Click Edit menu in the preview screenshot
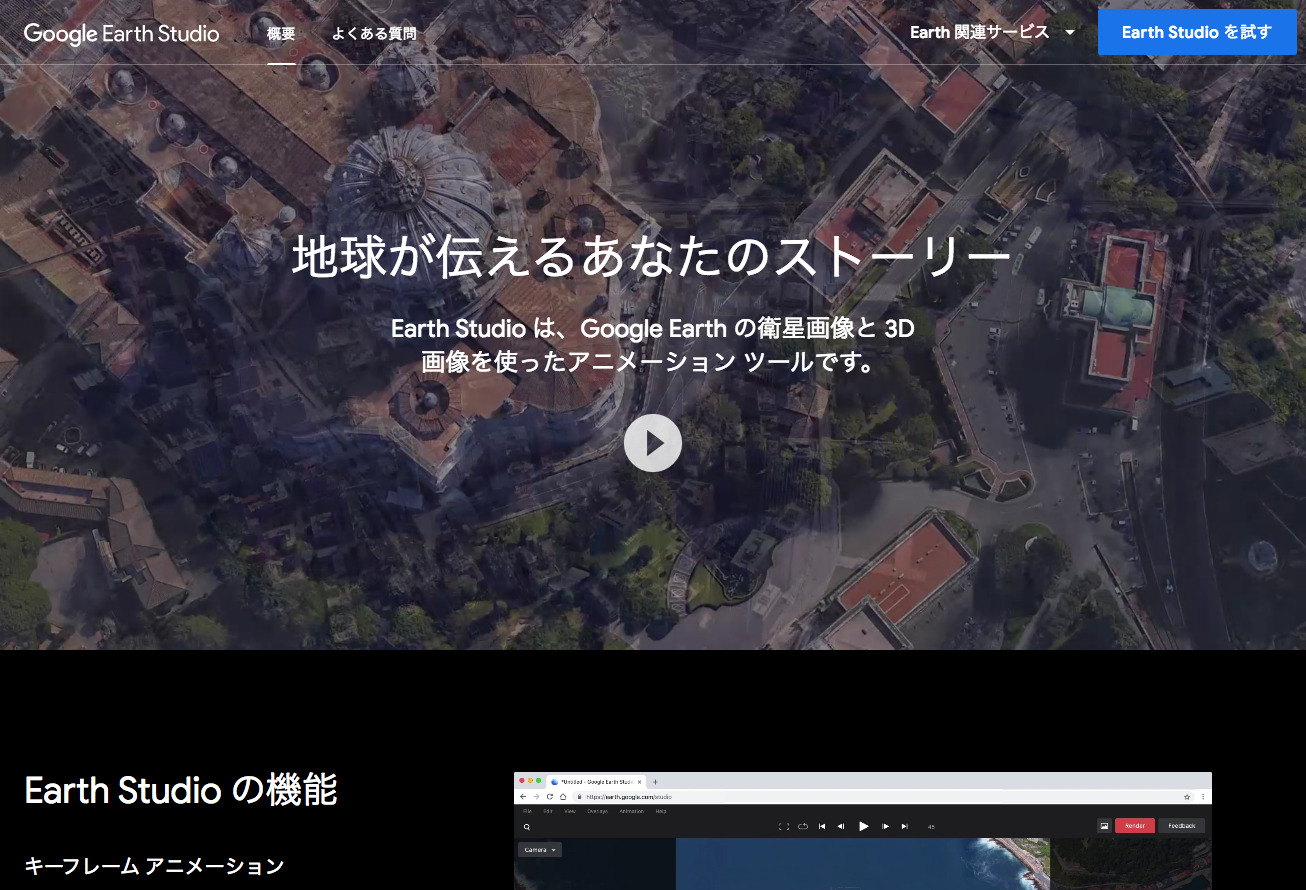The height and width of the screenshot is (890, 1306). tap(548, 811)
